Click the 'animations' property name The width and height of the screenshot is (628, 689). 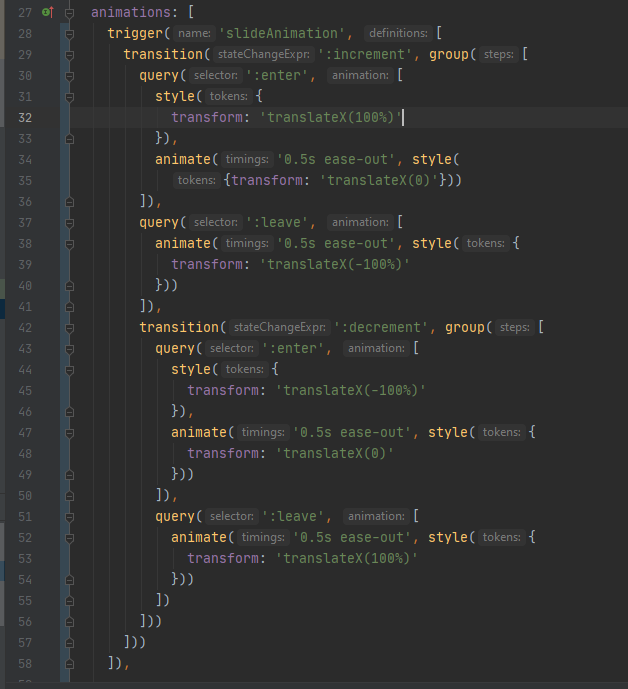point(131,12)
